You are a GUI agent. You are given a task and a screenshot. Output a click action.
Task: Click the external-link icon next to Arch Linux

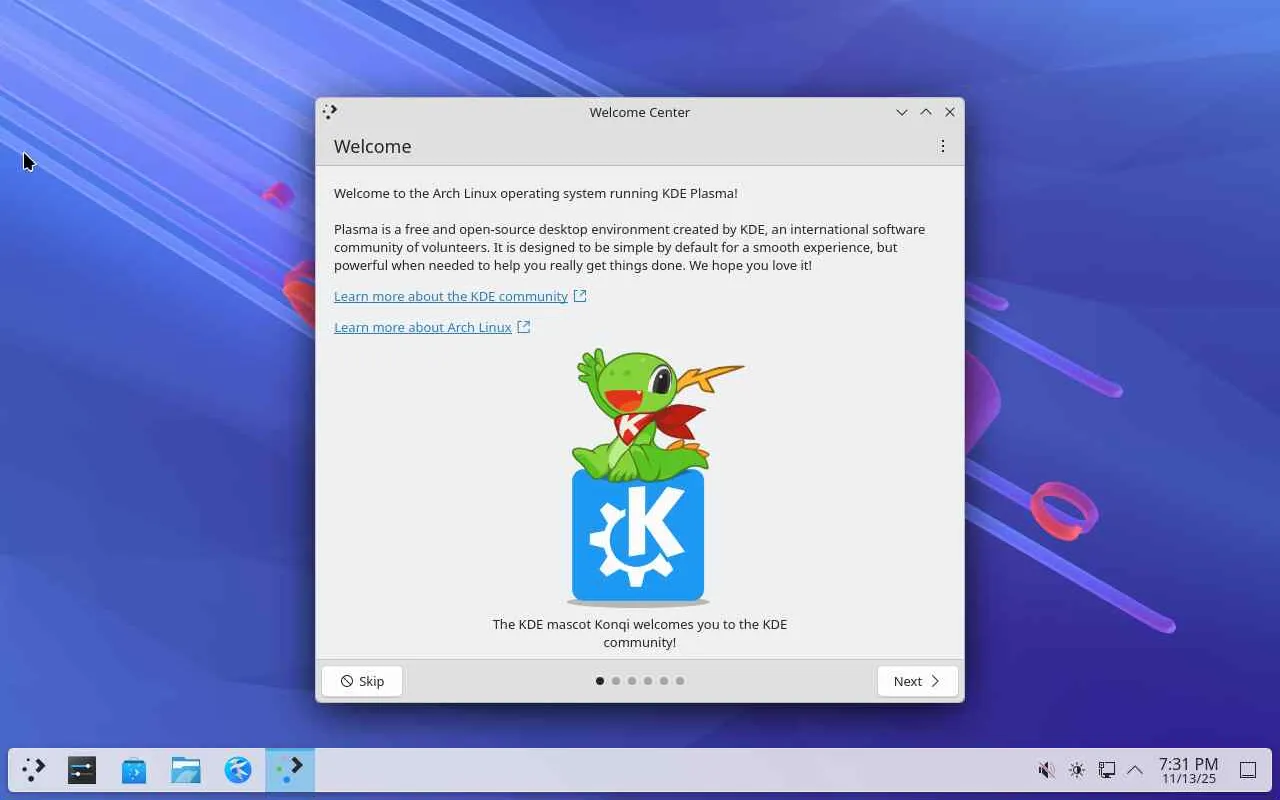pos(524,327)
